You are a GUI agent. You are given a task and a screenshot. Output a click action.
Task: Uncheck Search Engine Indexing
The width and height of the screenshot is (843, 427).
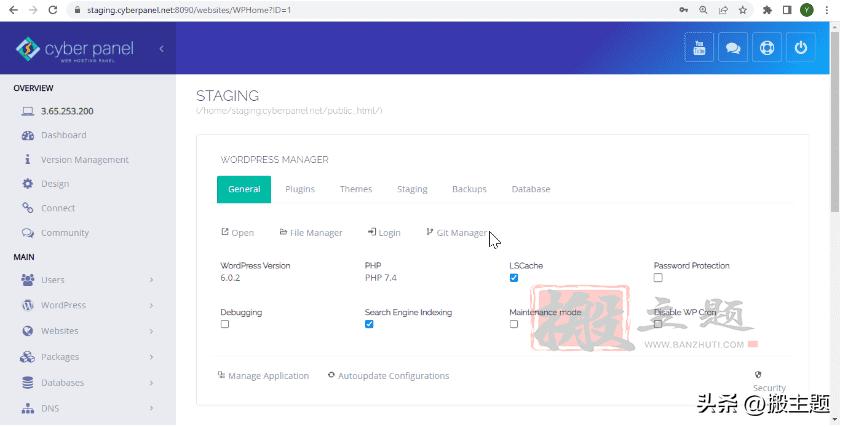click(369, 324)
